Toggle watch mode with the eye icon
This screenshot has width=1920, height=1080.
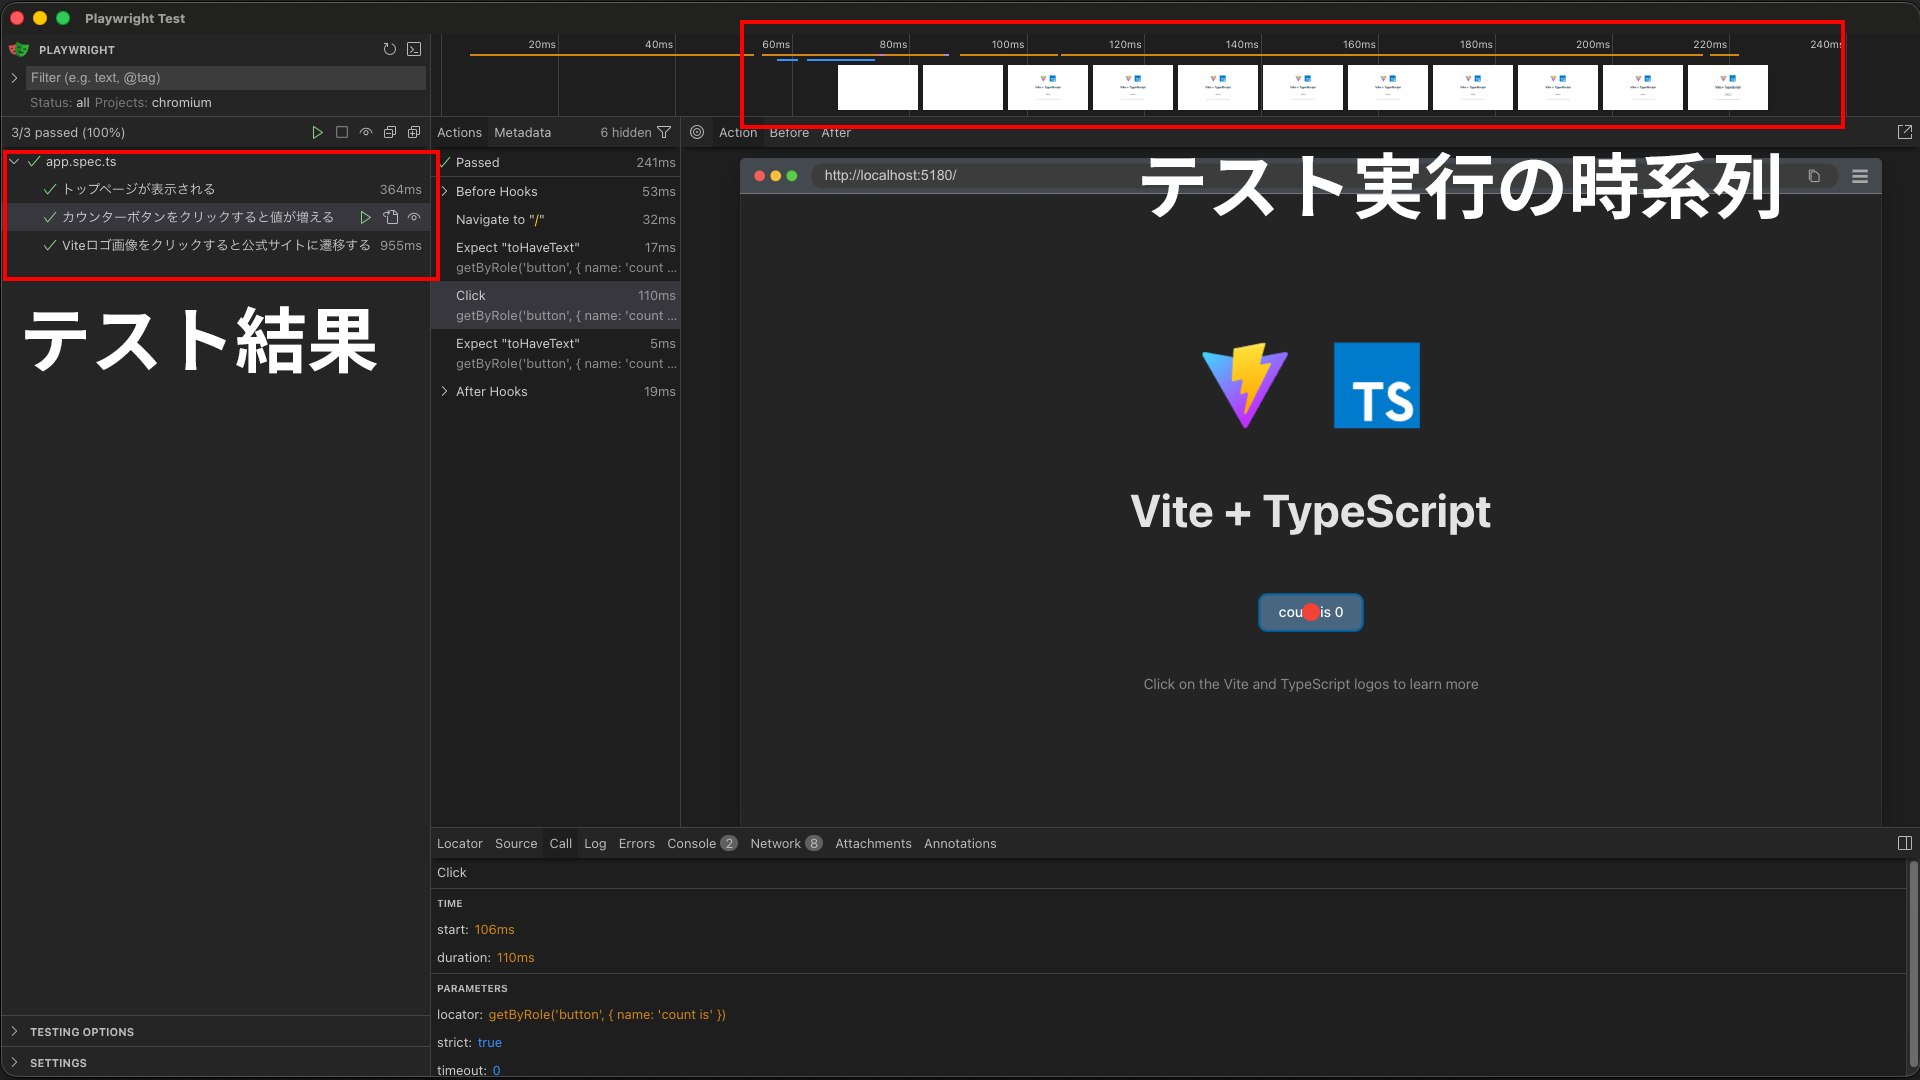coord(366,131)
